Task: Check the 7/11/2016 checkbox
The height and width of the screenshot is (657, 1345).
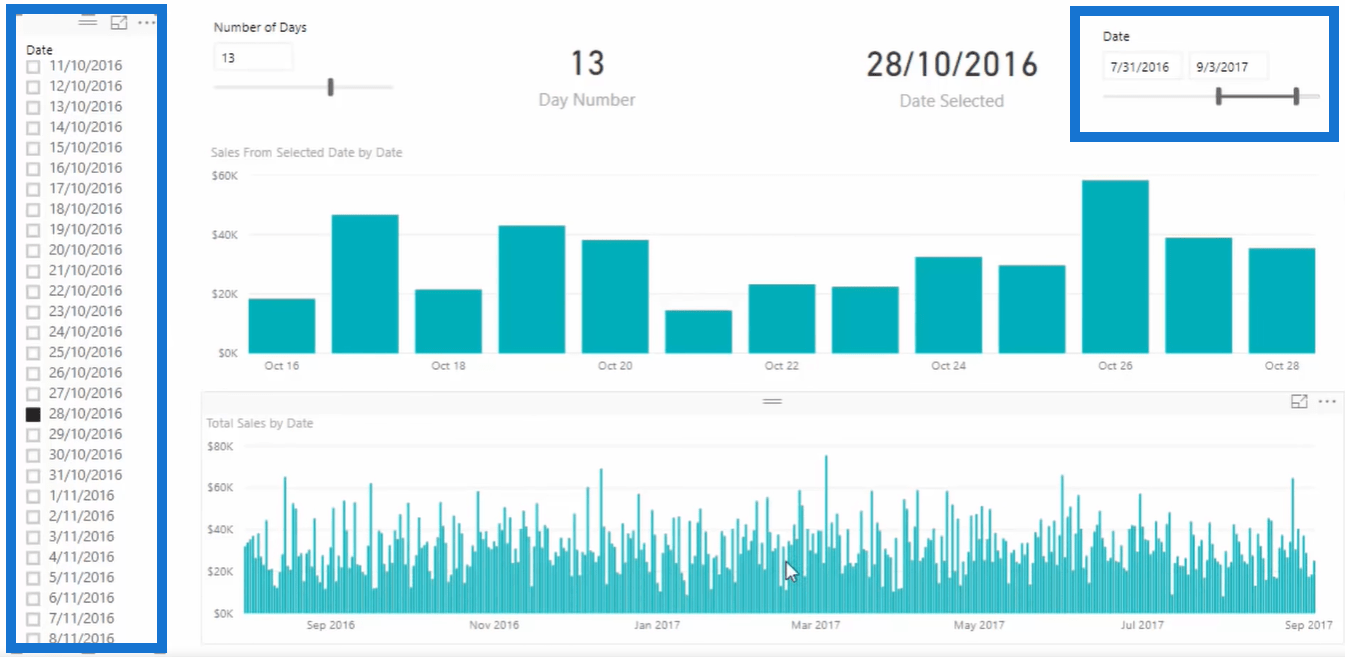Action: pos(33,620)
